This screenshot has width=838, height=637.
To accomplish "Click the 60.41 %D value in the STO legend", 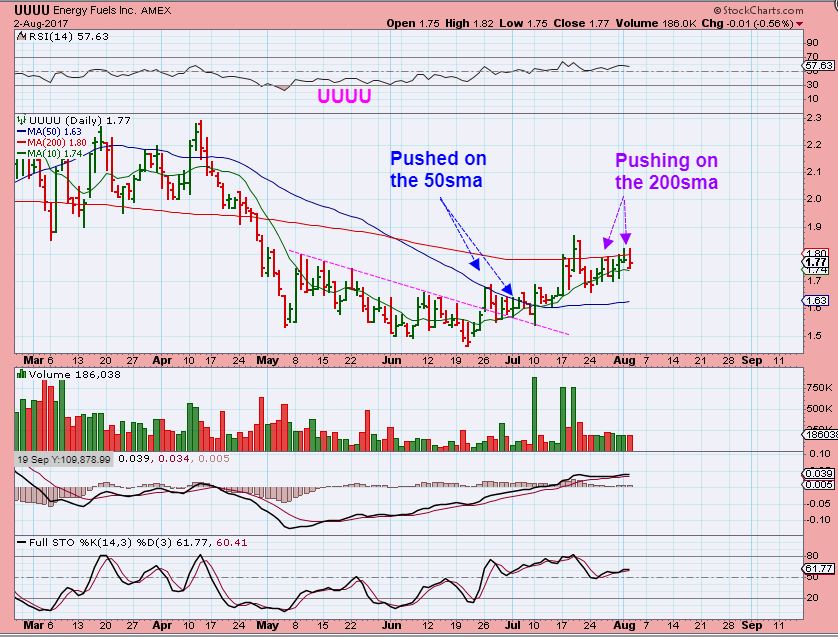I will 232,542.
